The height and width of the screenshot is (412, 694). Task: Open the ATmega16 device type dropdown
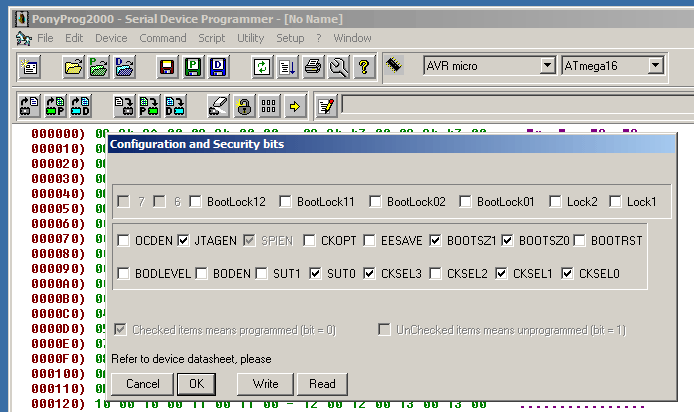[655, 65]
